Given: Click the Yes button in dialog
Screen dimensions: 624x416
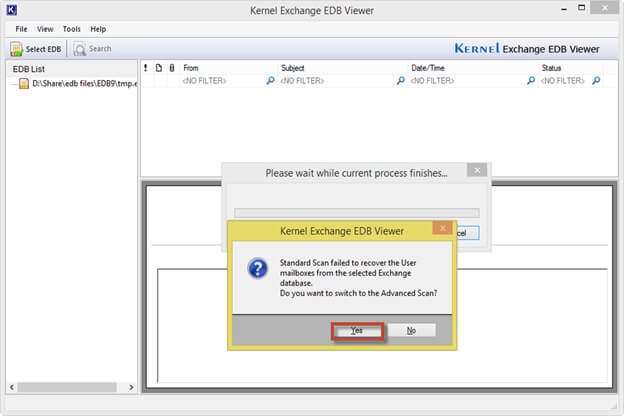Looking at the screenshot, I should click(357, 331).
